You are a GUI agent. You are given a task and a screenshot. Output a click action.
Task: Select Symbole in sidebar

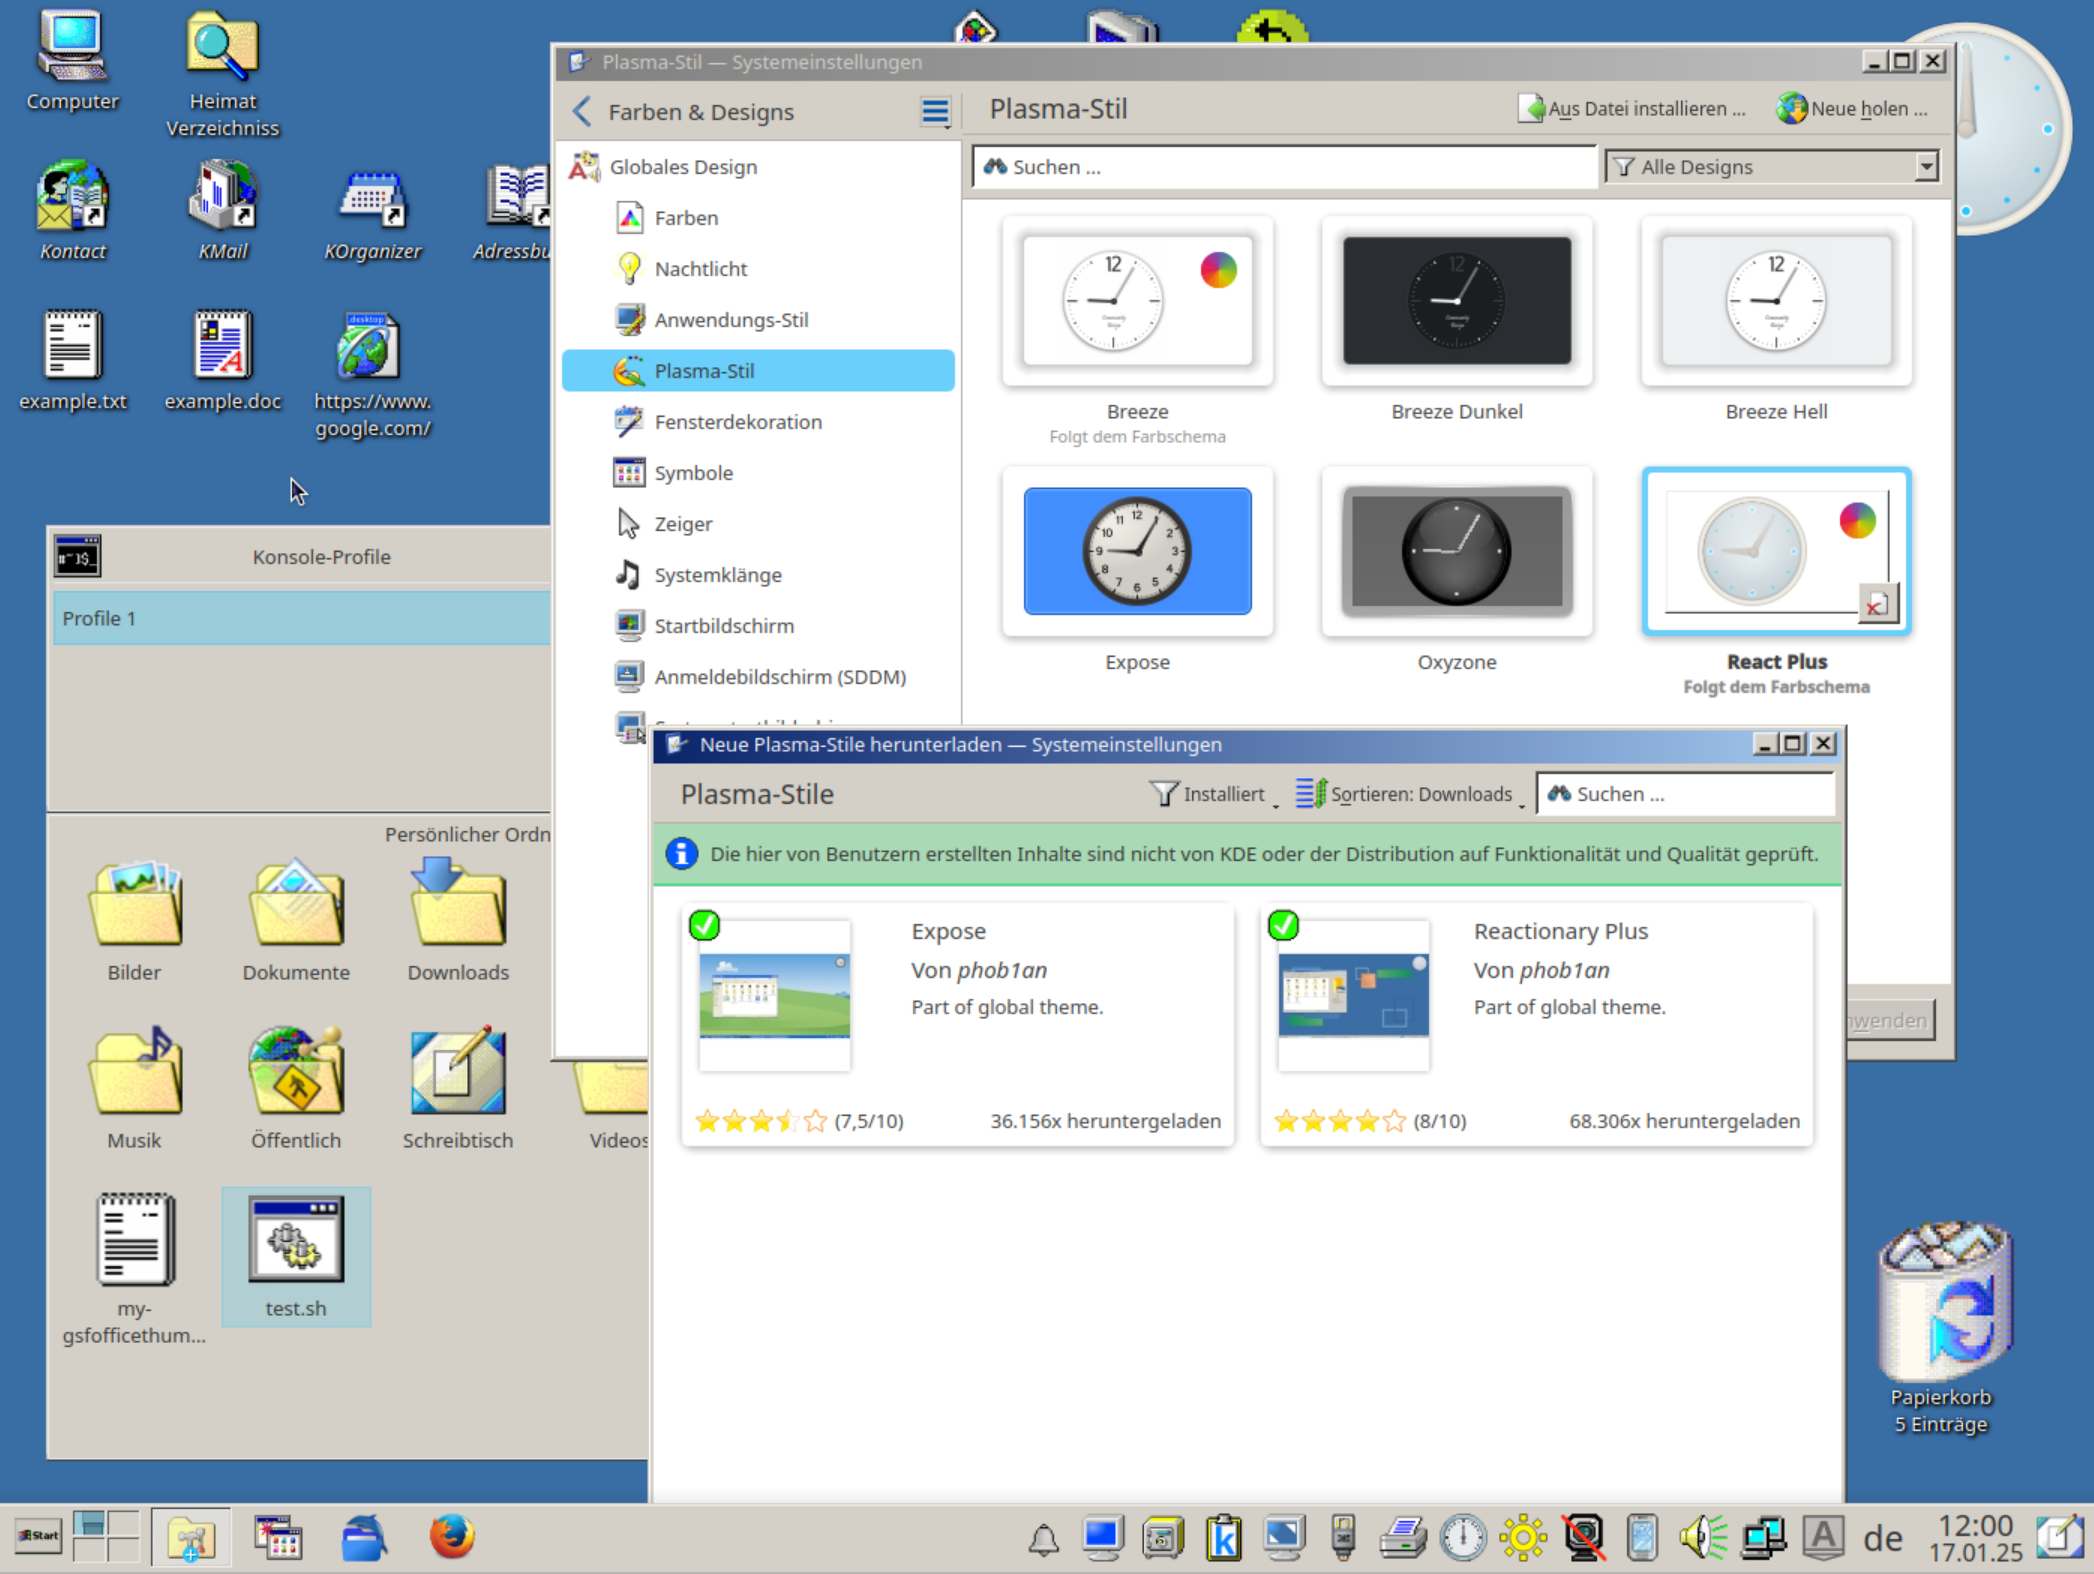point(758,473)
